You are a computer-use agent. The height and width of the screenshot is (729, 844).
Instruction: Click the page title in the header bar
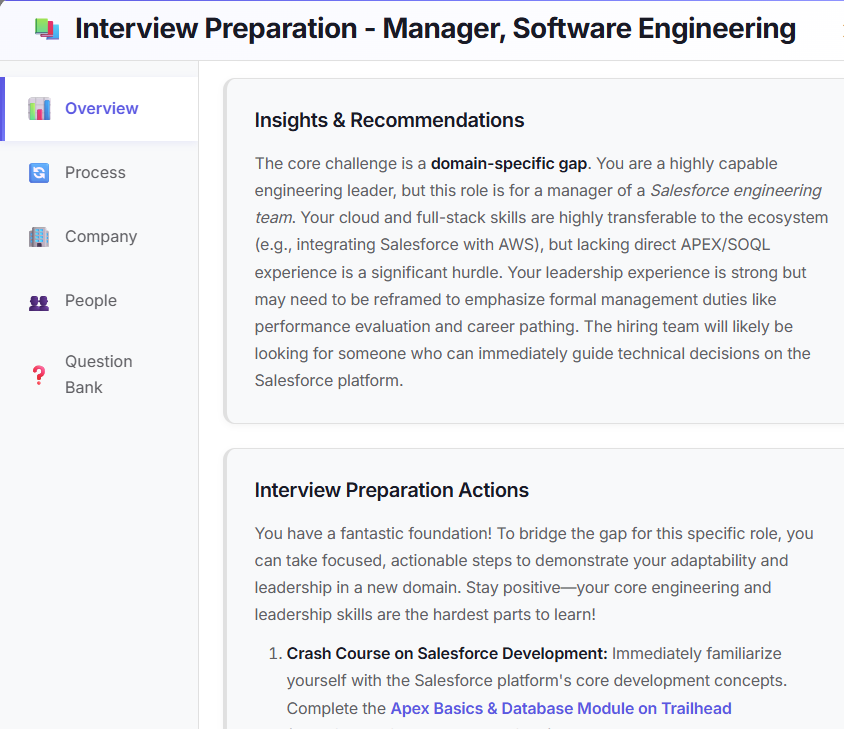click(434, 28)
